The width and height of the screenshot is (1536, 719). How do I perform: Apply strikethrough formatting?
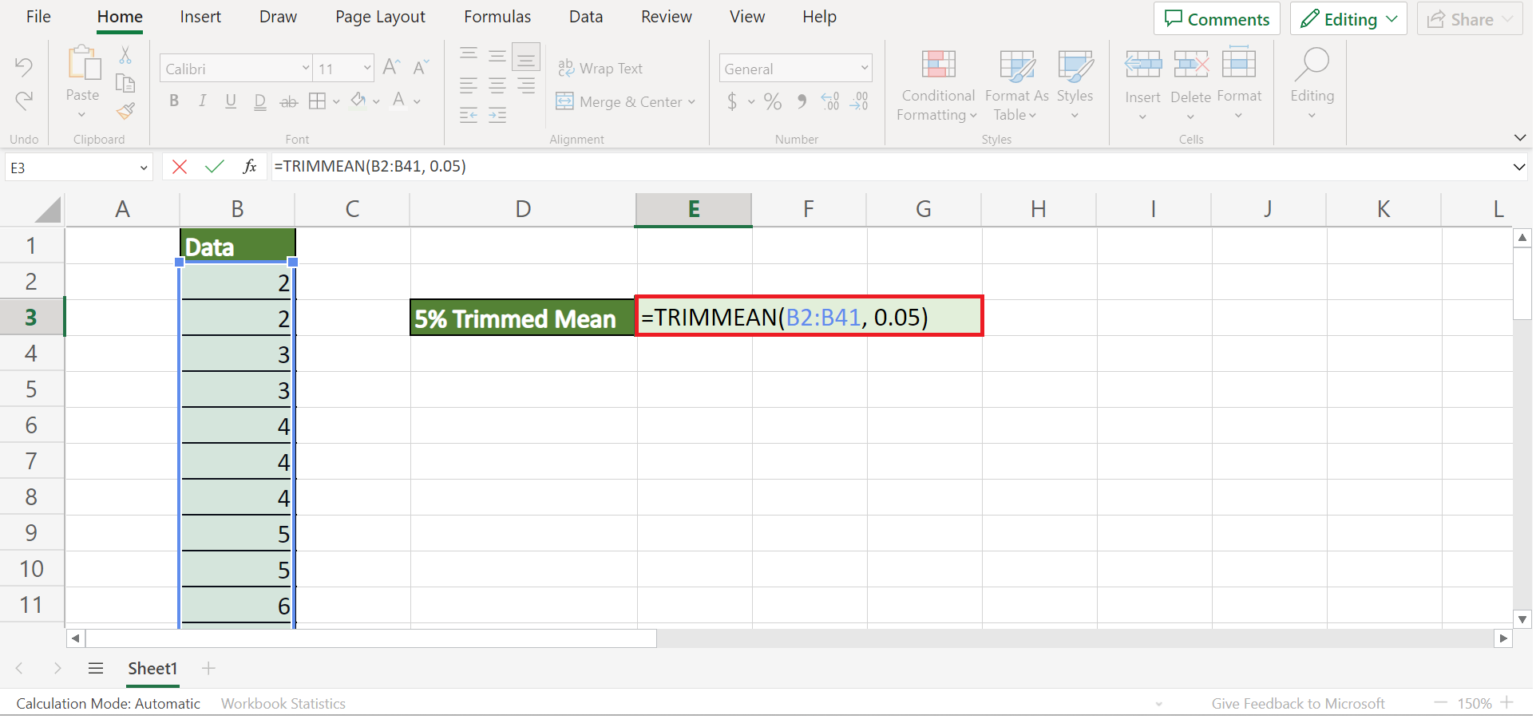point(289,100)
